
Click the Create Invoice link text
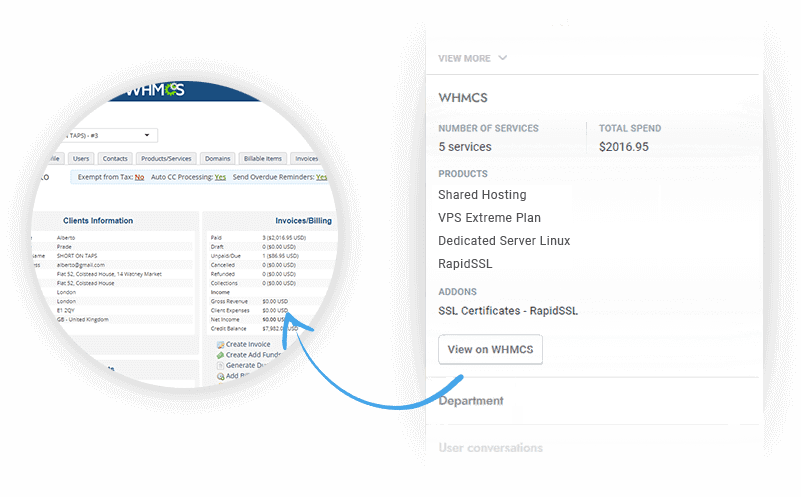[x=250, y=344]
